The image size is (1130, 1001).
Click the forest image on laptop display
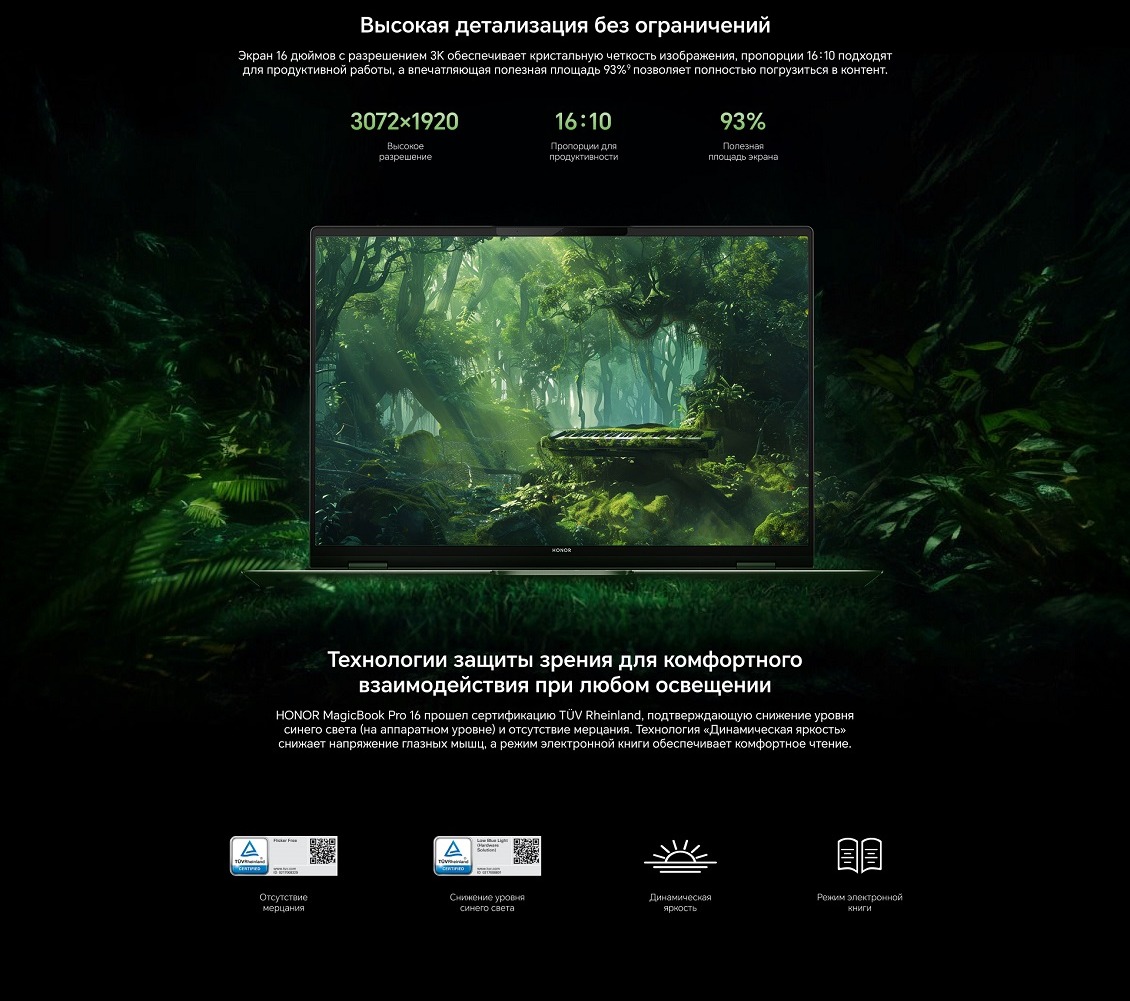point(562,390)
